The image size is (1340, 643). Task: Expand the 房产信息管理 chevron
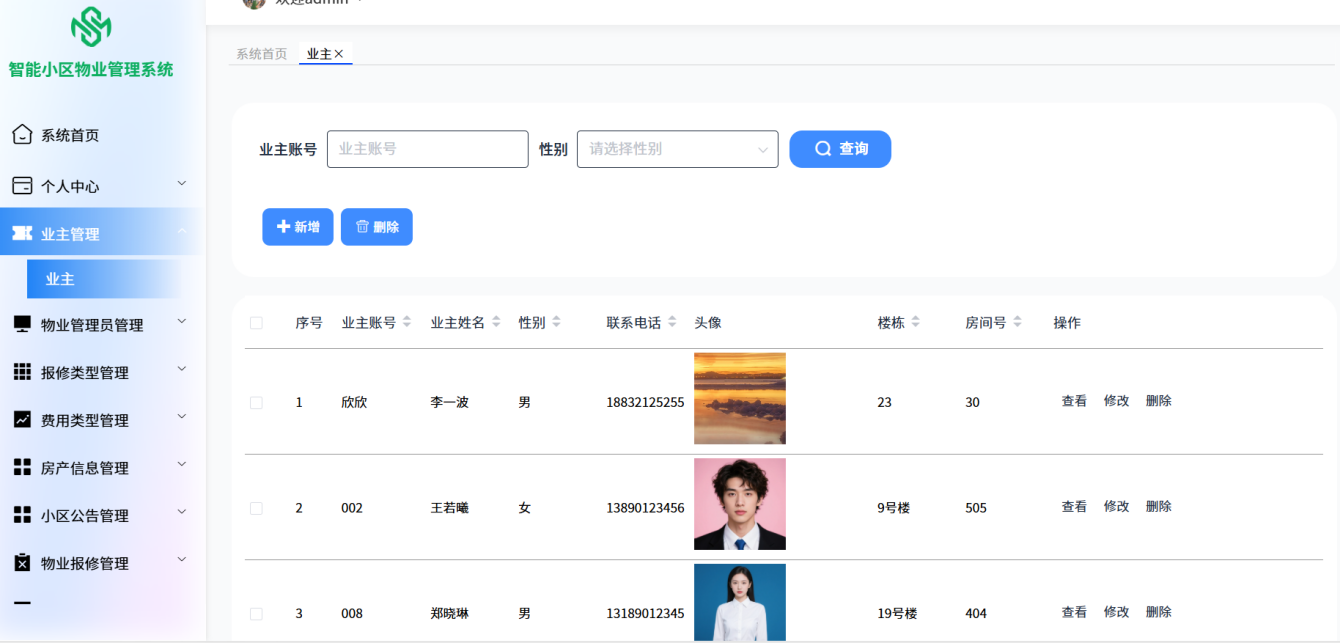tap(182, 464)
